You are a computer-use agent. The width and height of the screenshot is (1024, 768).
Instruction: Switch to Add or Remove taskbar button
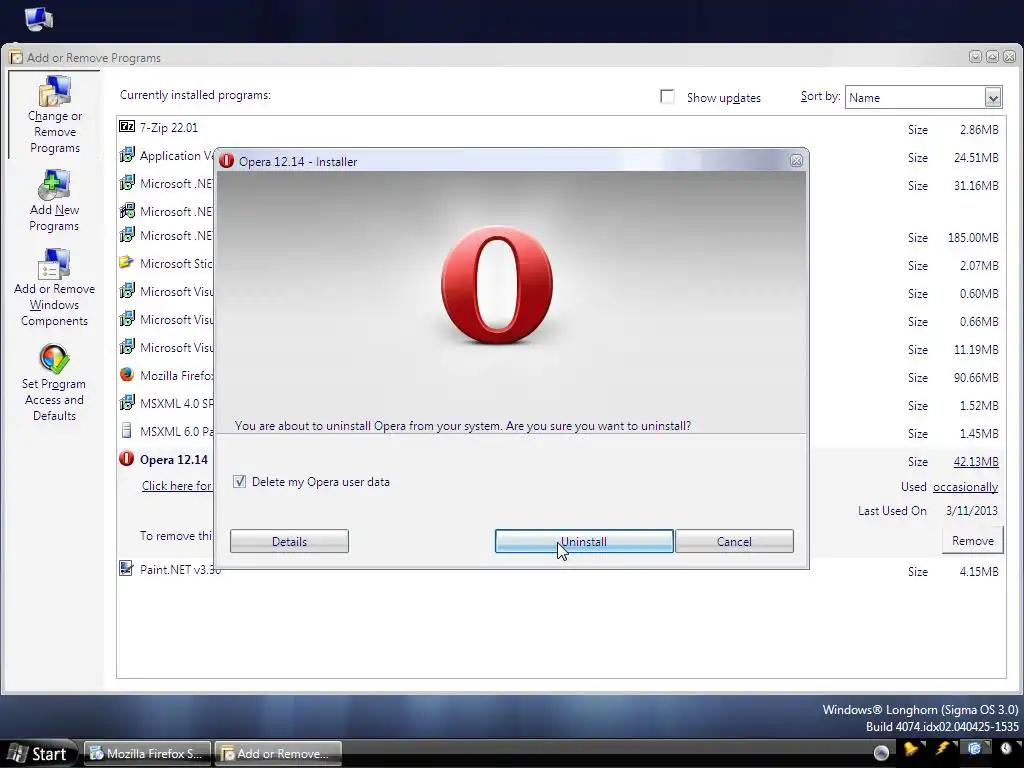coord(278,754)
